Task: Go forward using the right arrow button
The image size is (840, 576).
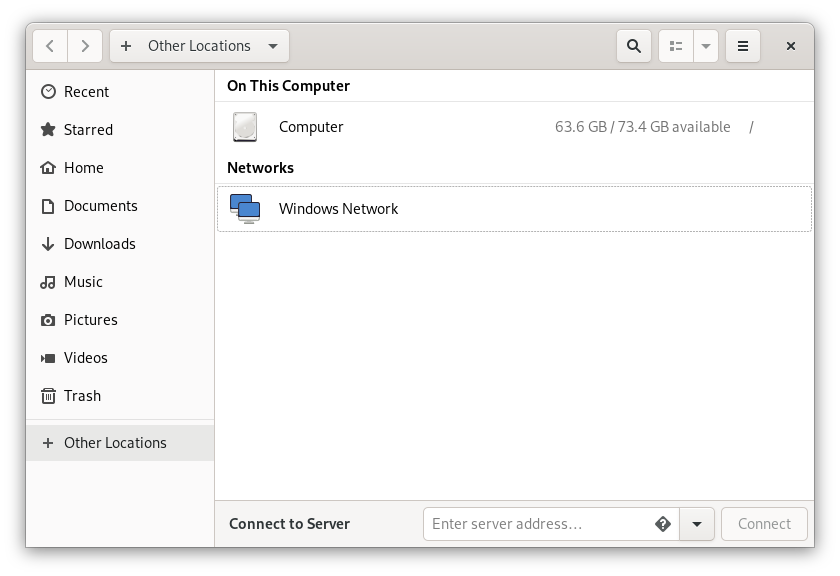Action: pos(85,46)
